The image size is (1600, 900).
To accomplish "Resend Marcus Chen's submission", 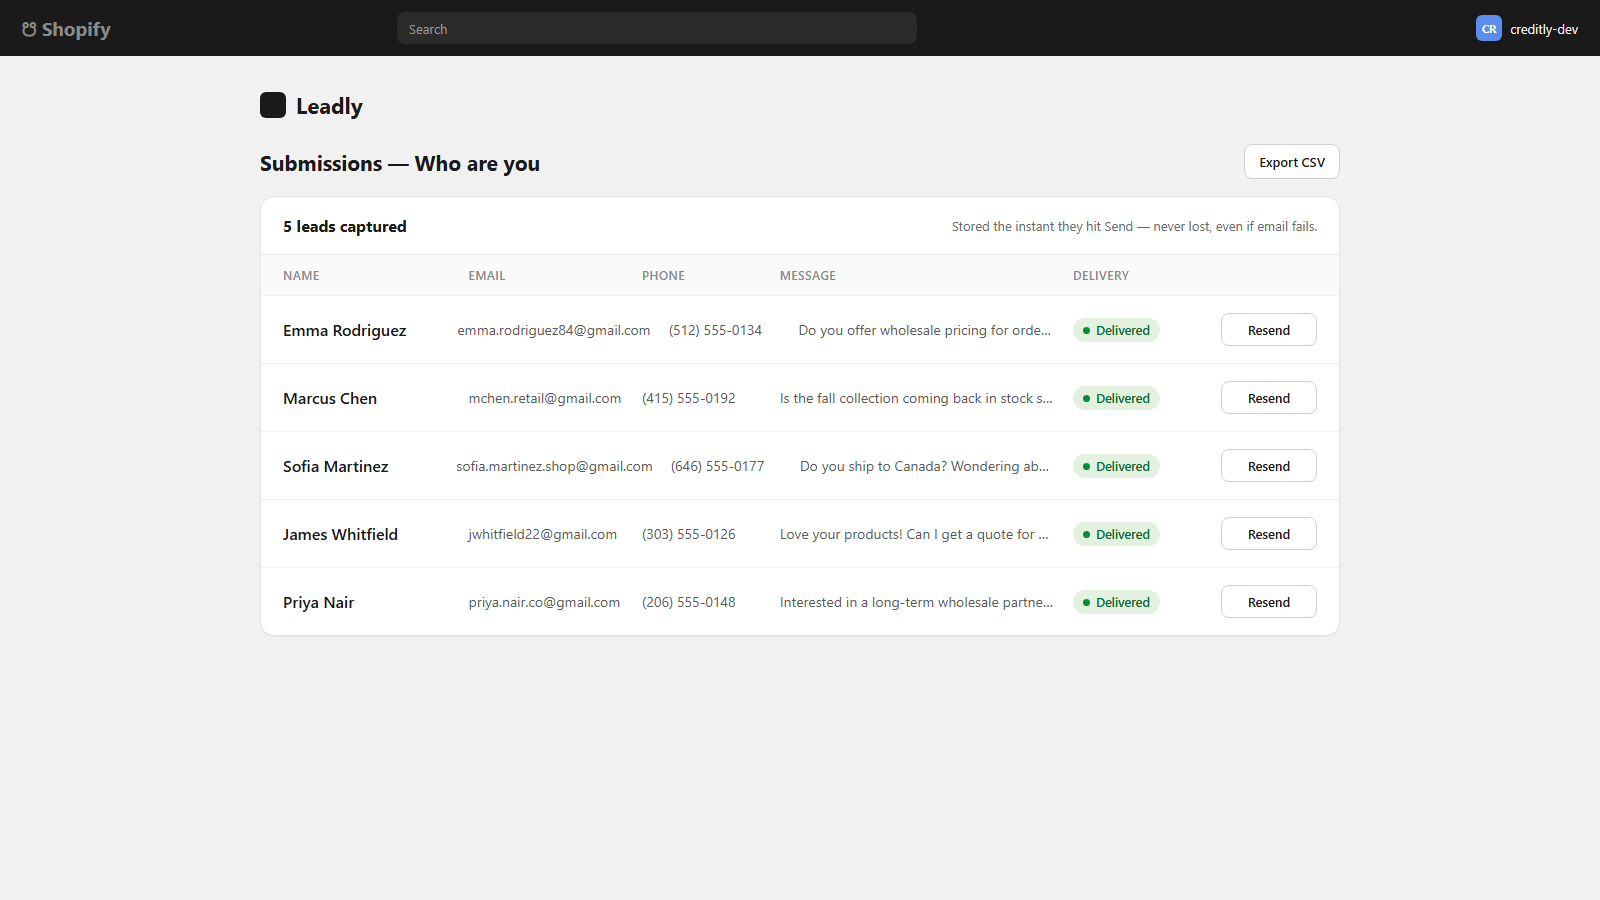I will (x=1269, y=398).
